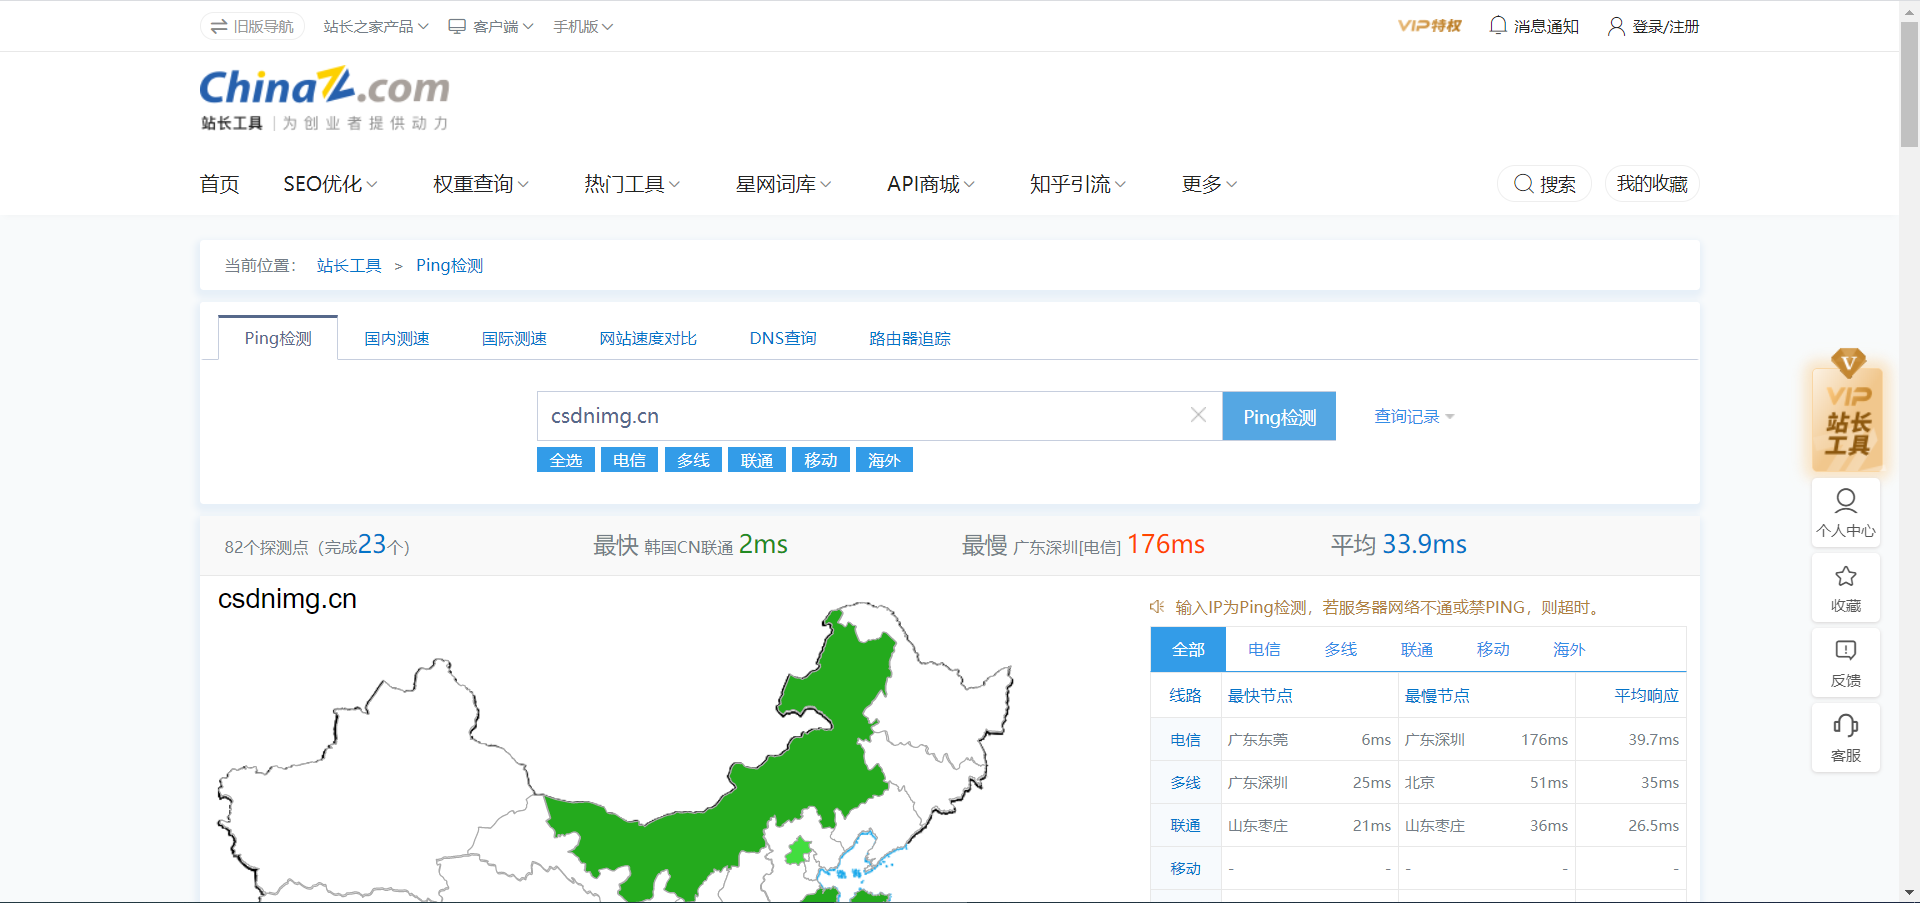Viewport: 1920px width, 903px height.
Task: Select 联通 tab in results table
Action: [1417, 649]
